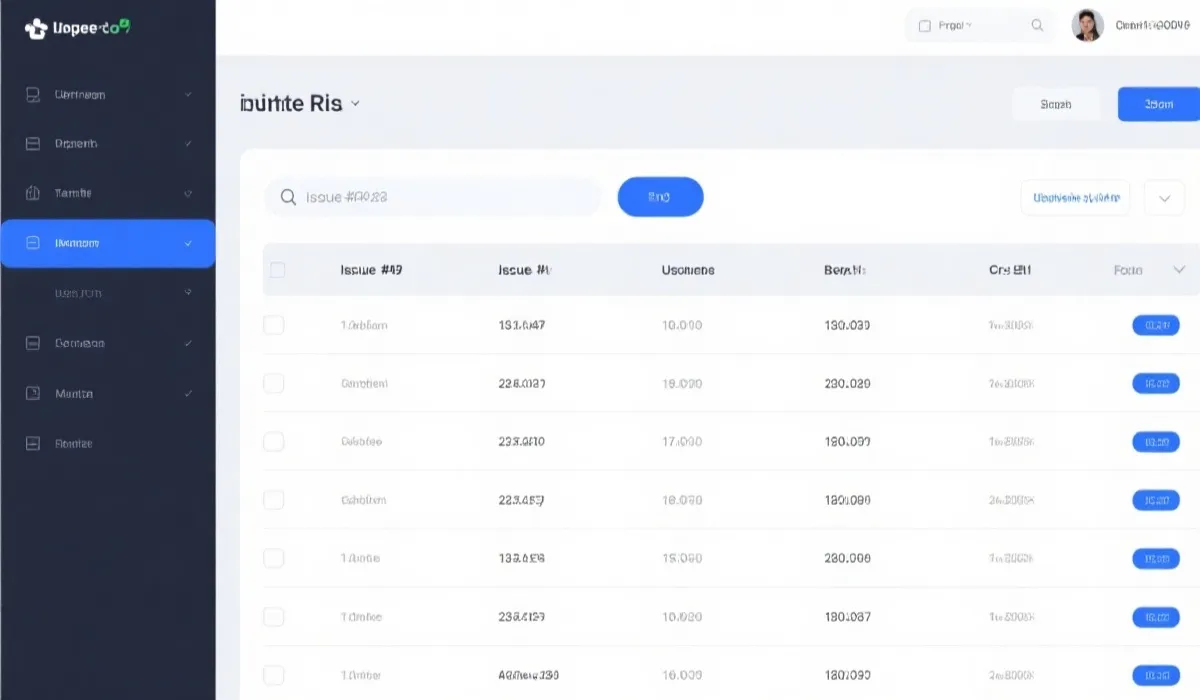
Task: Open the page title dropdown chevron
Action: pos(355,104)
